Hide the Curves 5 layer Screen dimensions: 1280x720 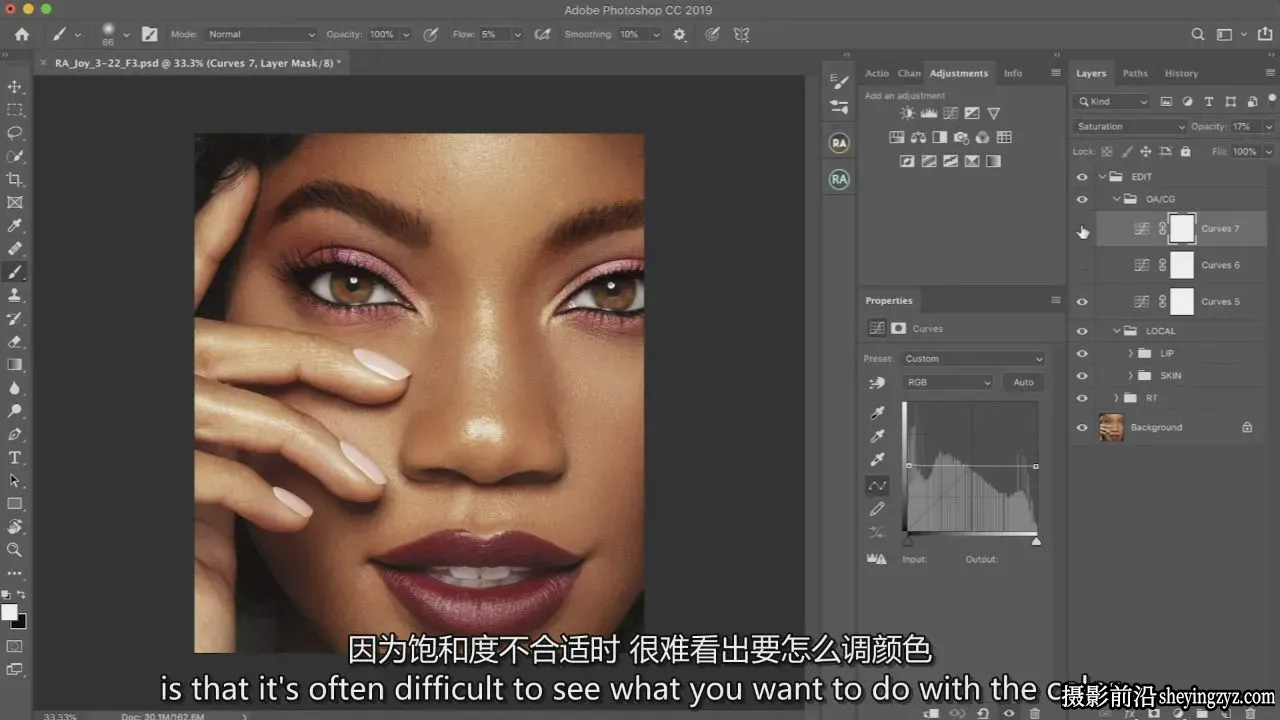pyautogui.click(x=1082, y=301)
